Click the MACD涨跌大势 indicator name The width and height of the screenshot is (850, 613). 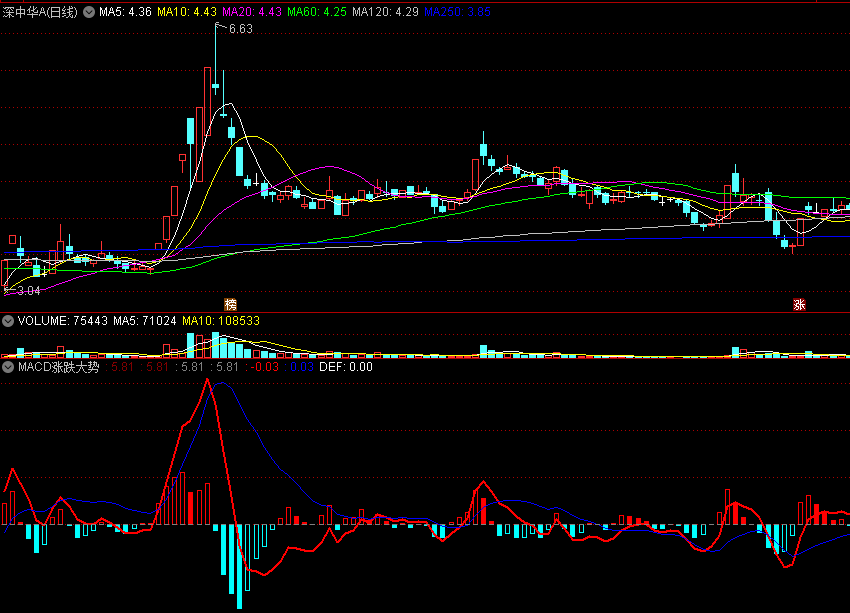59,367
